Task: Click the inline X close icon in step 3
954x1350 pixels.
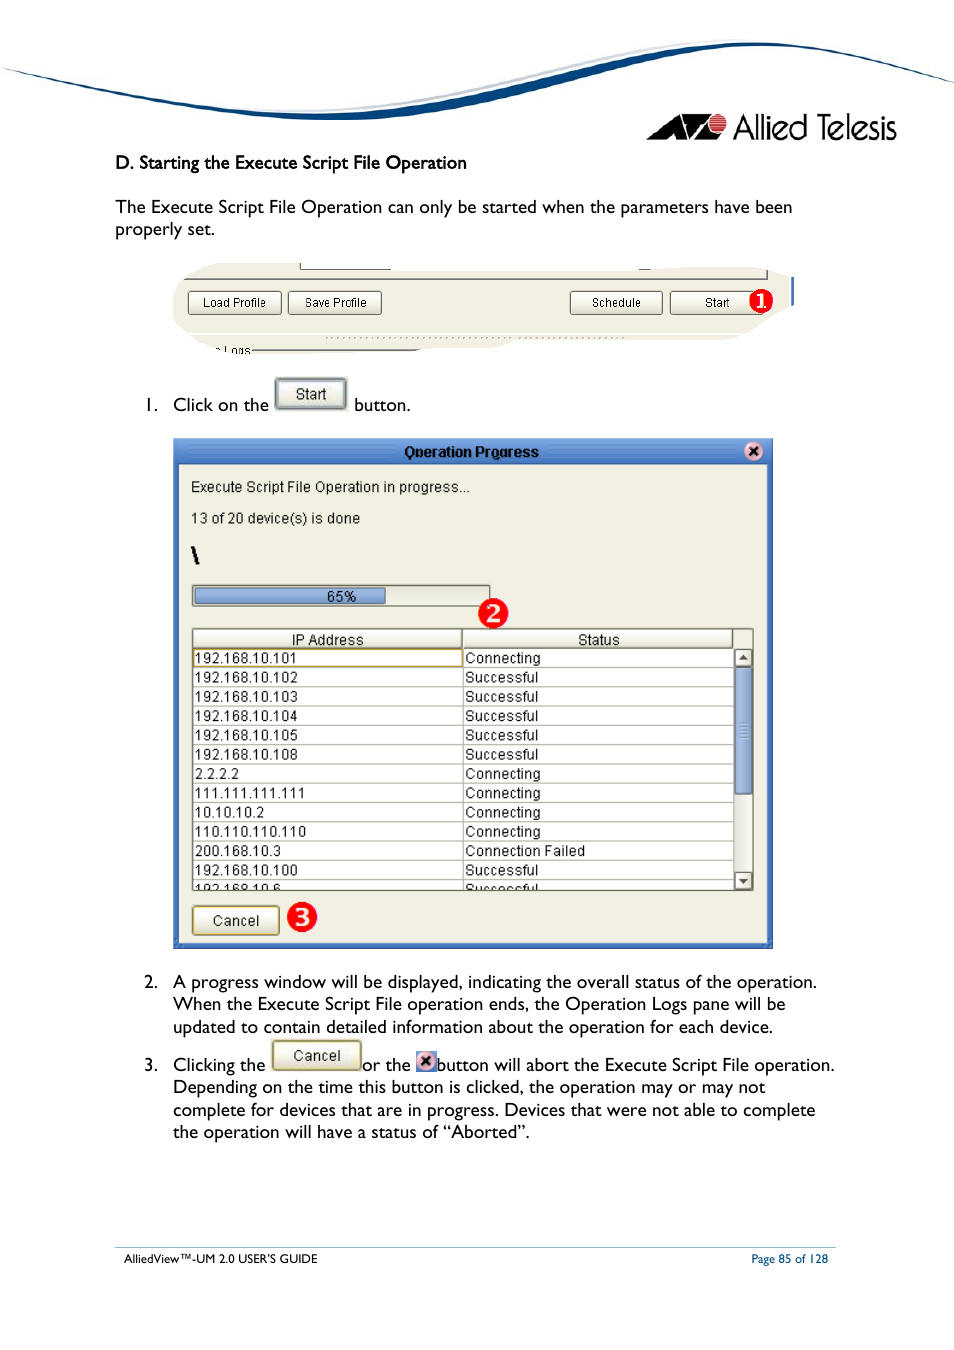Action: [426, 1062]
